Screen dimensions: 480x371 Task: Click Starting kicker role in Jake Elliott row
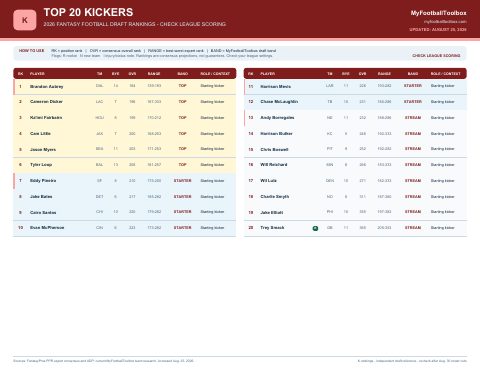[442, 212]
